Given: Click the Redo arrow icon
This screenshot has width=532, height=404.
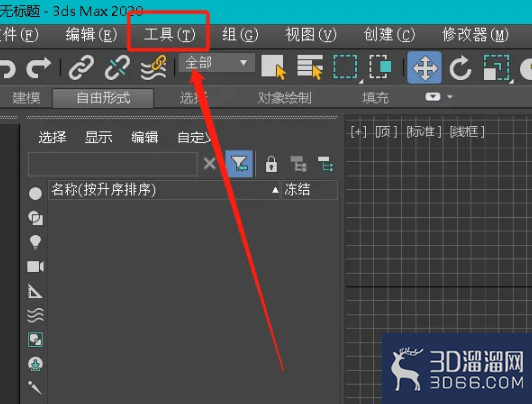Looking at the screenshot, I should click(38, 68).
